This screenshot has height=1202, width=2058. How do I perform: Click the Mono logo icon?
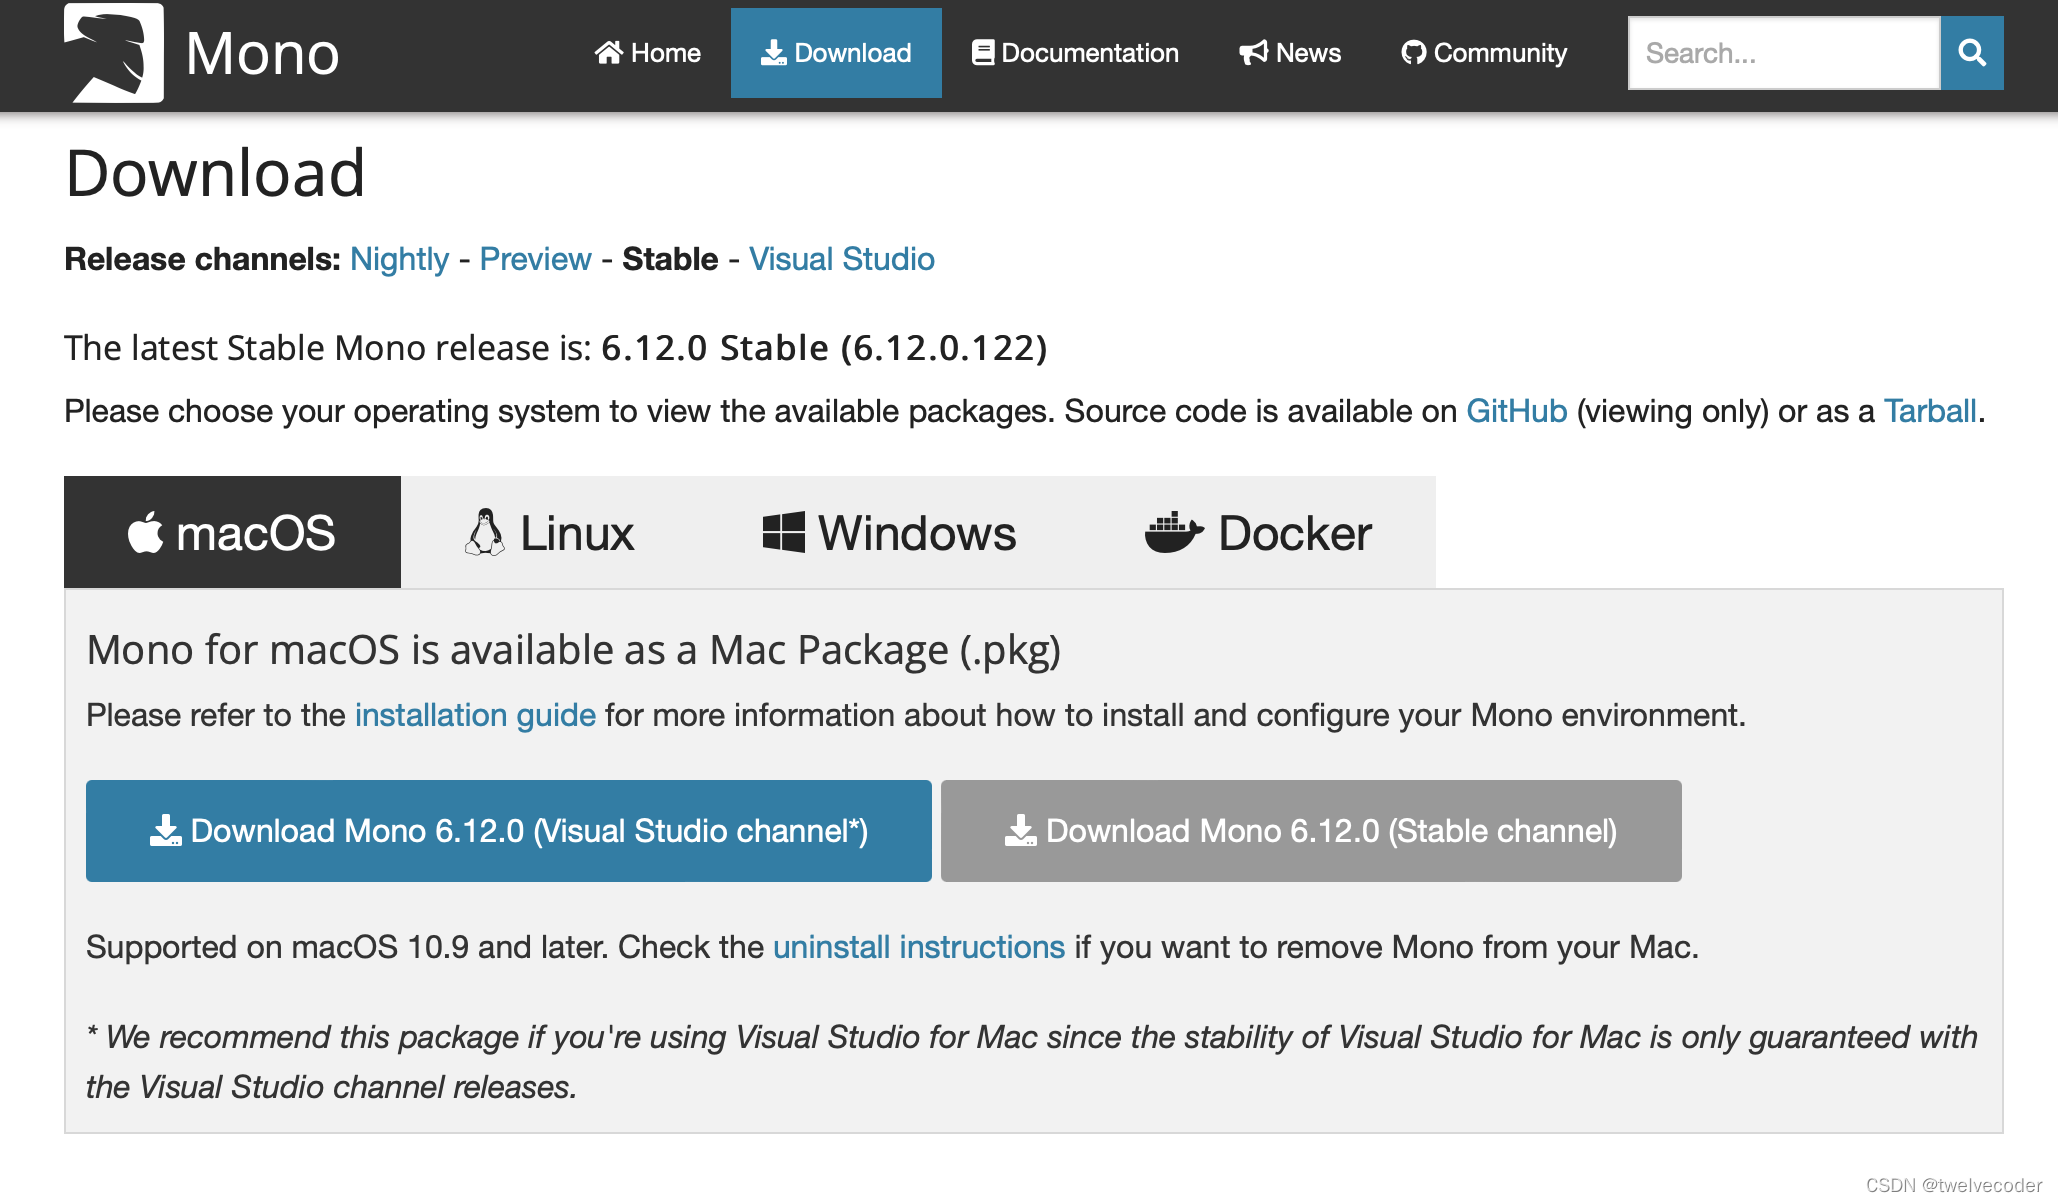click(x=114, y=53)
